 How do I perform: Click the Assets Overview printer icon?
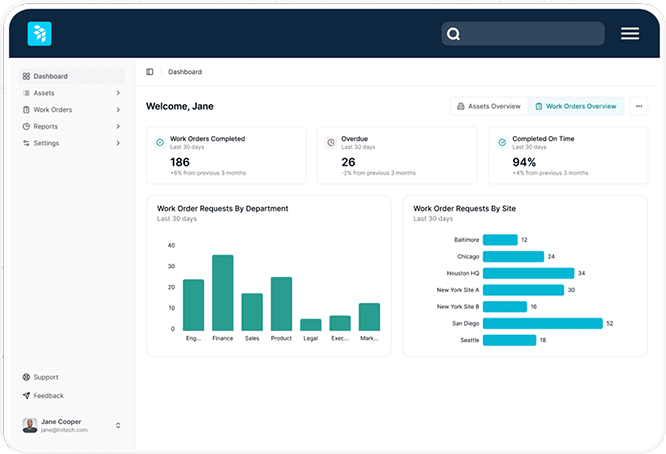pos(460,106)
